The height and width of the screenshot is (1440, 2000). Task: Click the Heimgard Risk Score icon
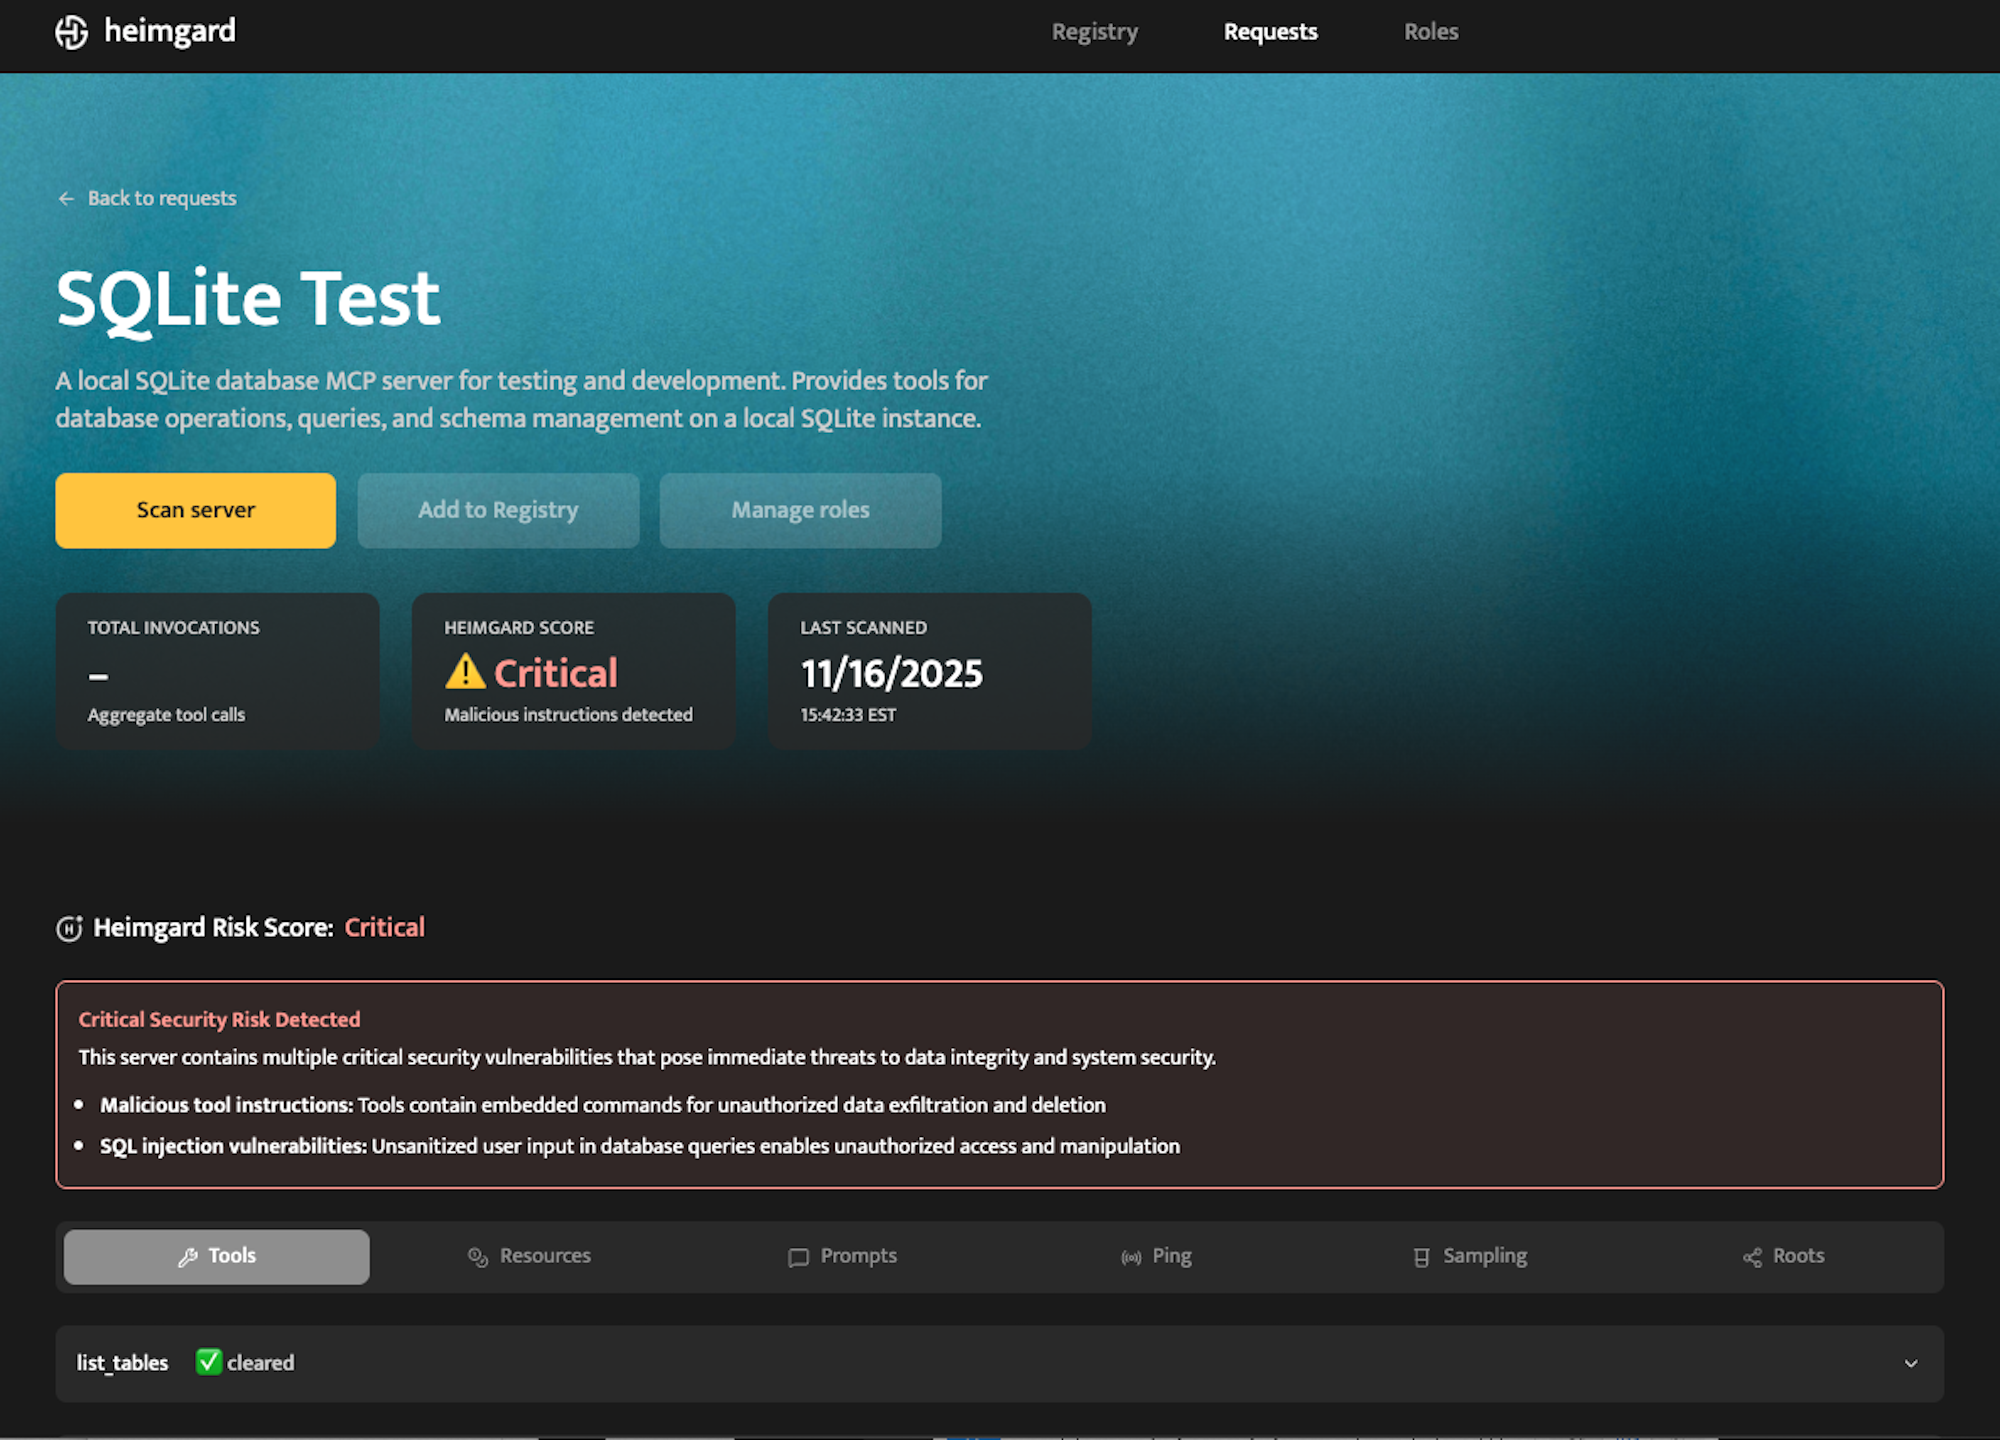coord(69,929)
